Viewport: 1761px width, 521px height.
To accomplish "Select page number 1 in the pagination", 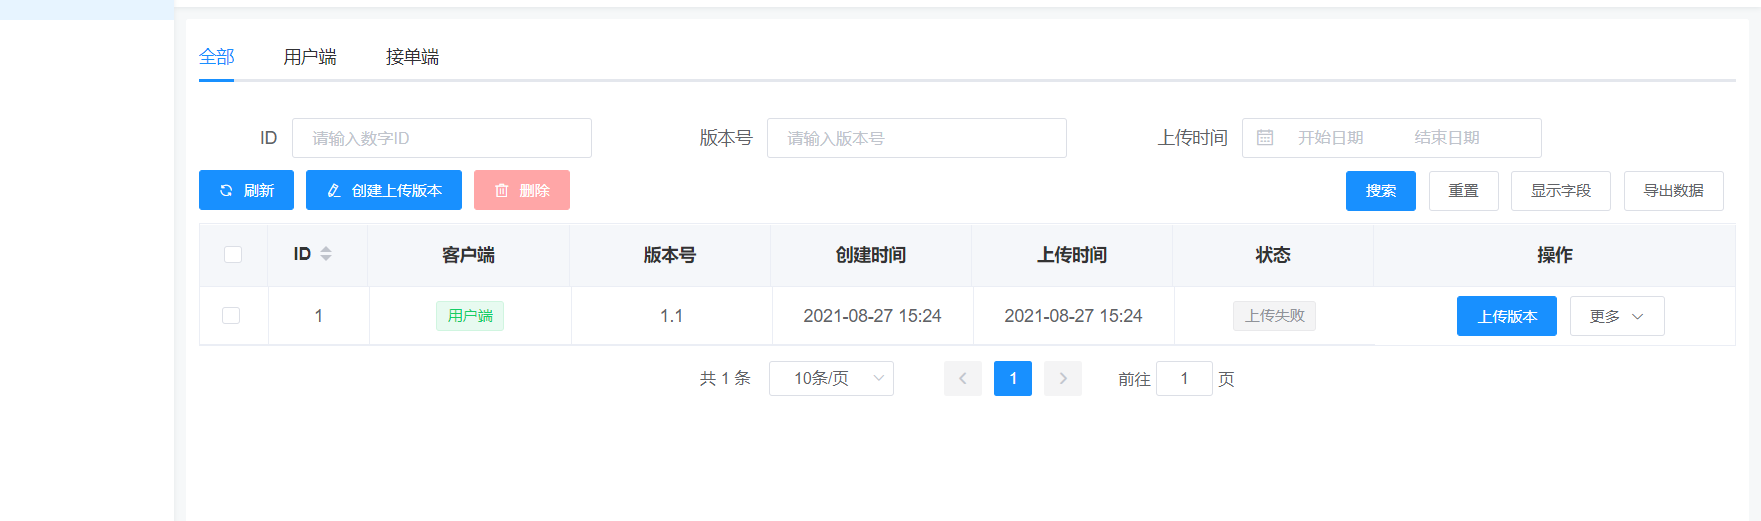I will pos(1013,378).
